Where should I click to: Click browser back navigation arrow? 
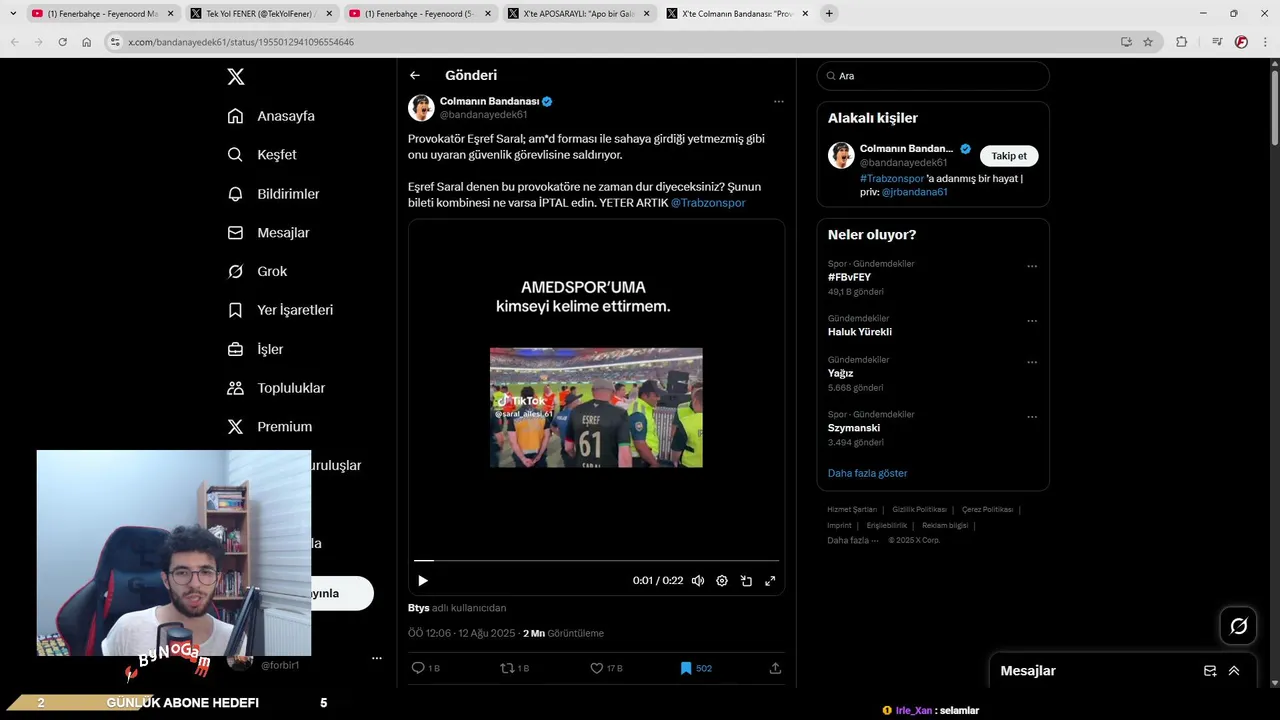pyautogui.click(x=14, y=42)
